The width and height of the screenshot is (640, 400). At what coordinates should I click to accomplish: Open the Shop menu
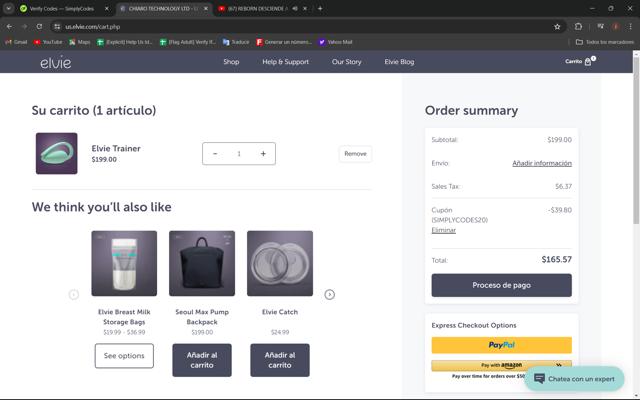click(x=231, y=62)
